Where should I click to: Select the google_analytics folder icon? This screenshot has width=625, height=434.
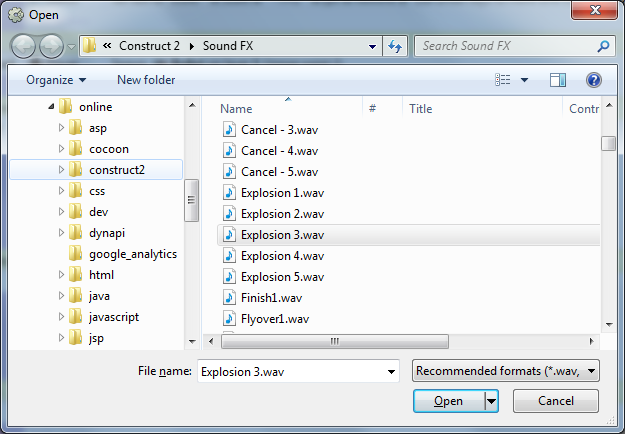coord(75,254)
